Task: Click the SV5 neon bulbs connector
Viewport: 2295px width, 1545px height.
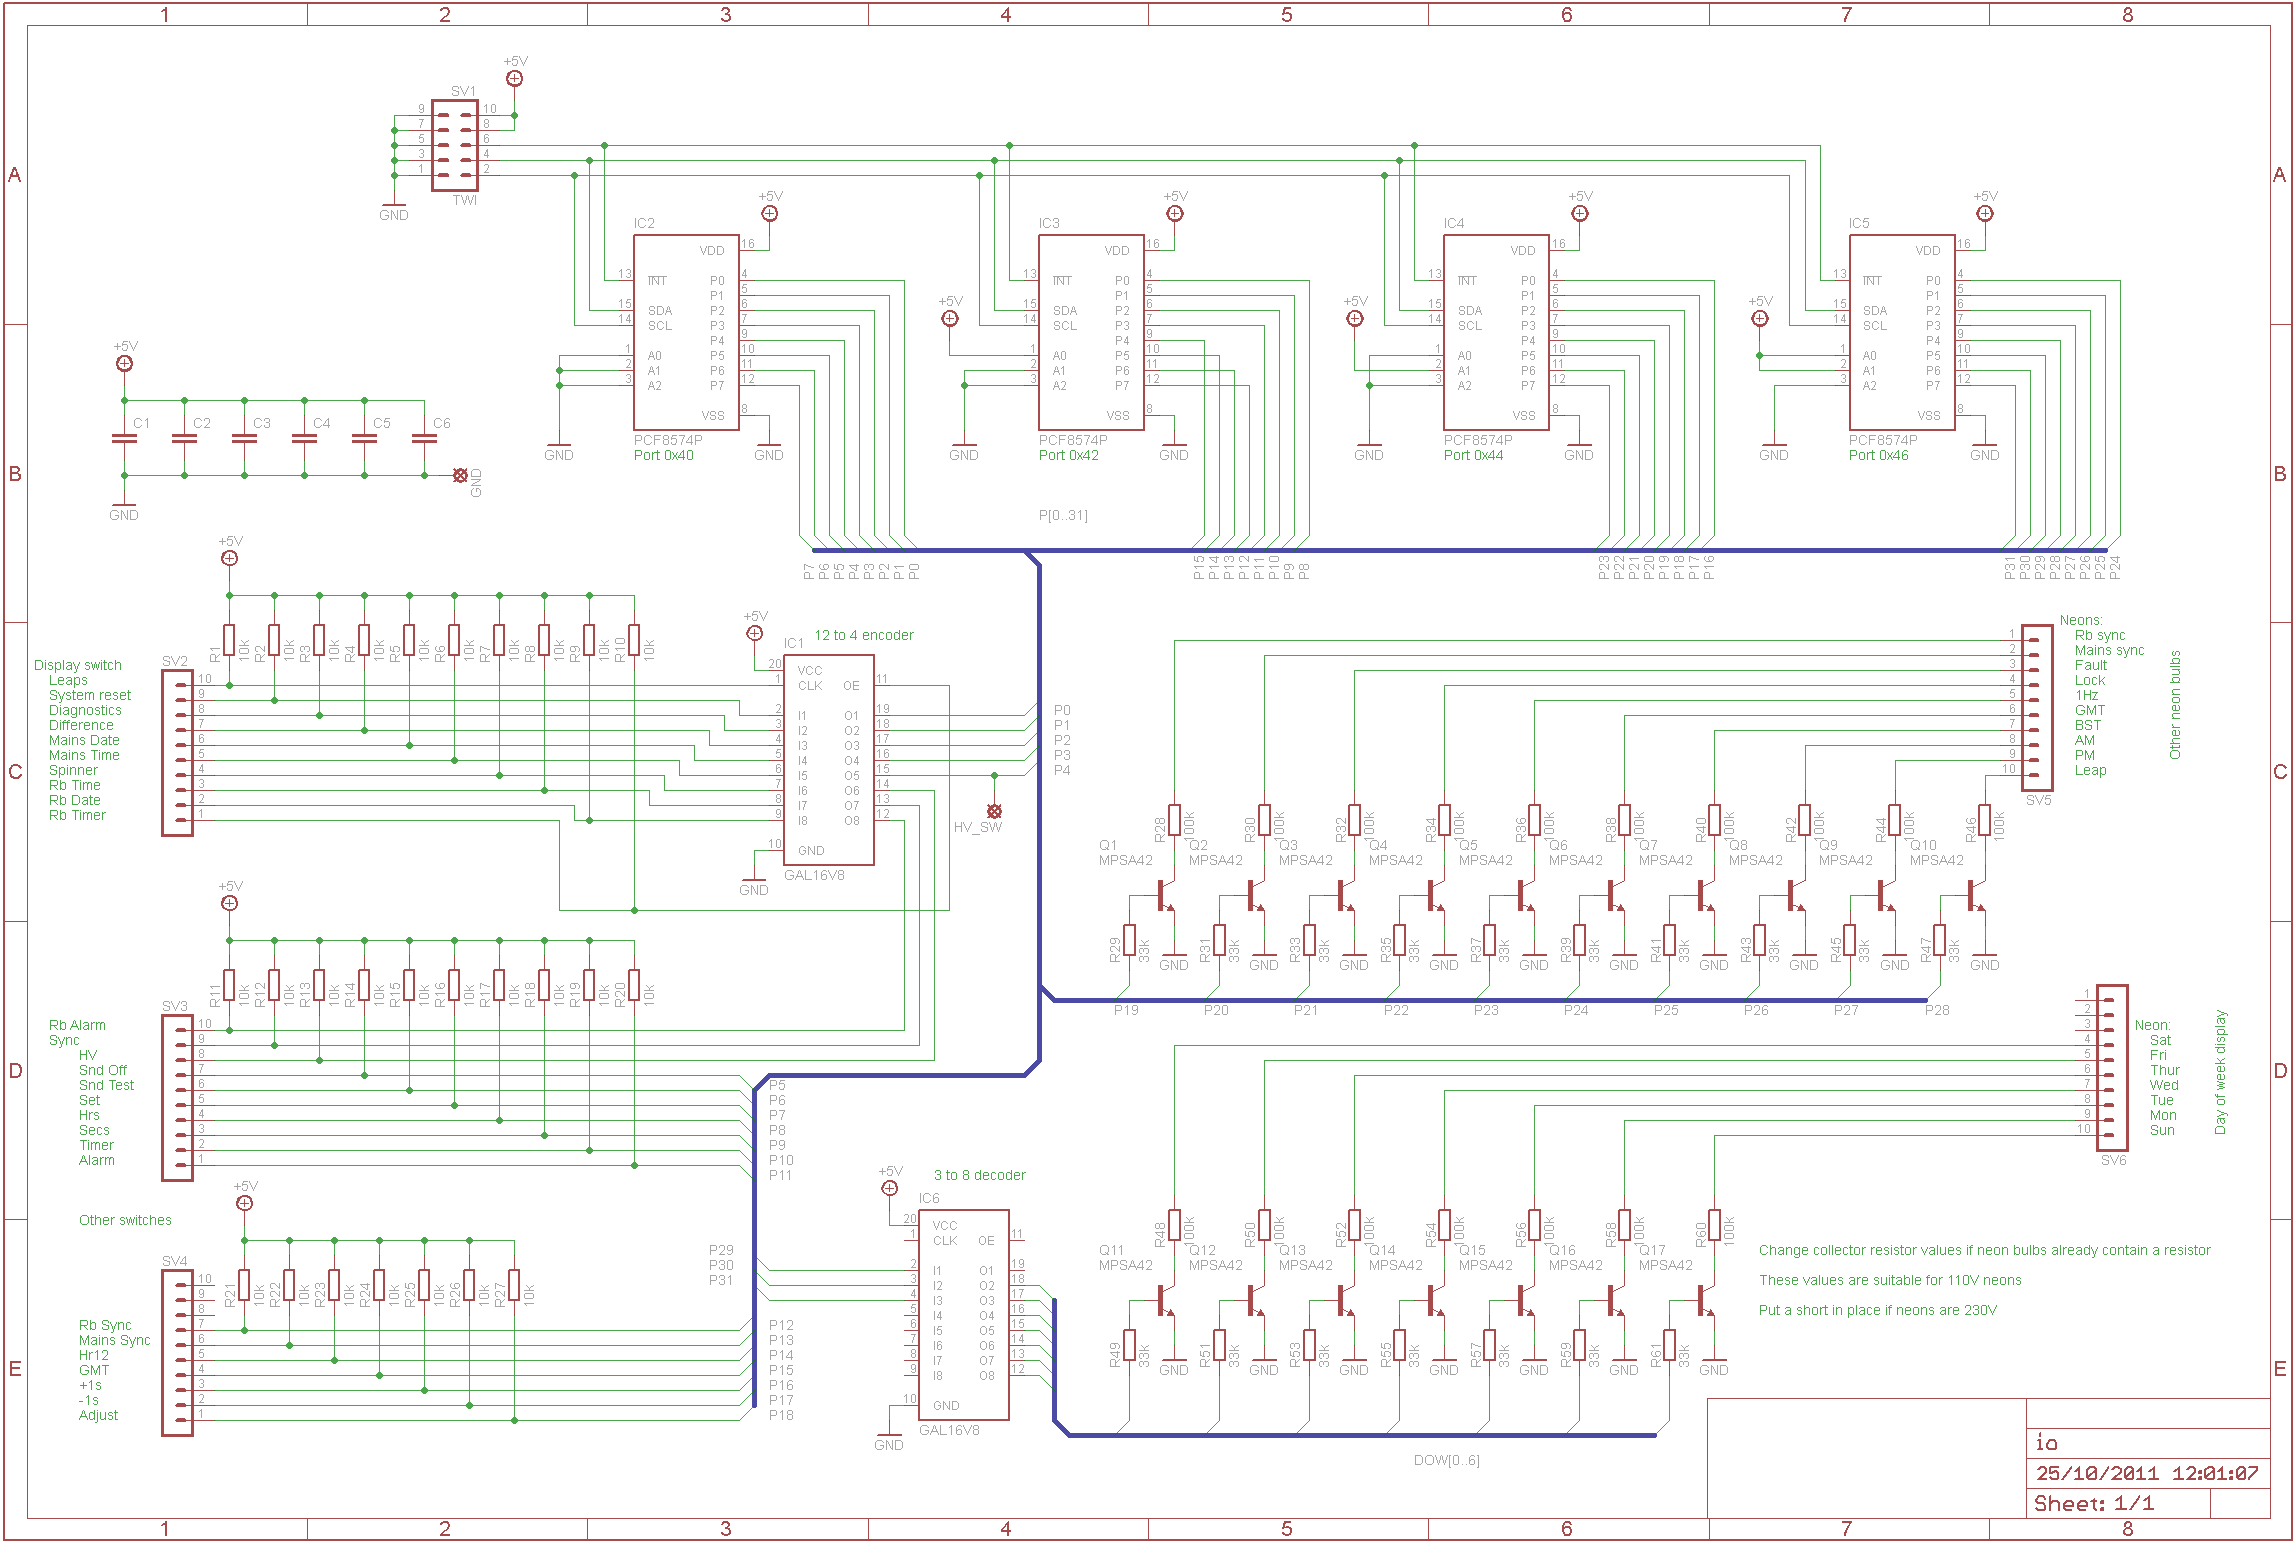Action: [2037, 707]
